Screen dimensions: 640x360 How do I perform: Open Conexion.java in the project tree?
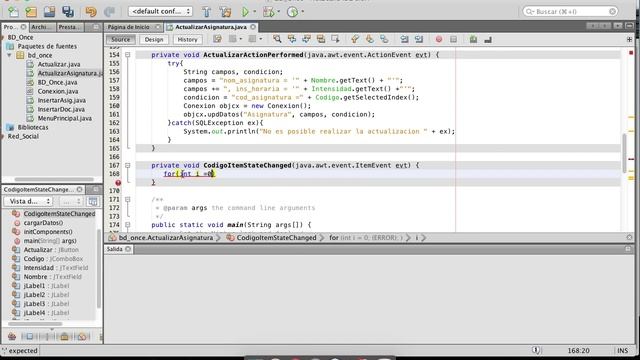coord(58,91)
